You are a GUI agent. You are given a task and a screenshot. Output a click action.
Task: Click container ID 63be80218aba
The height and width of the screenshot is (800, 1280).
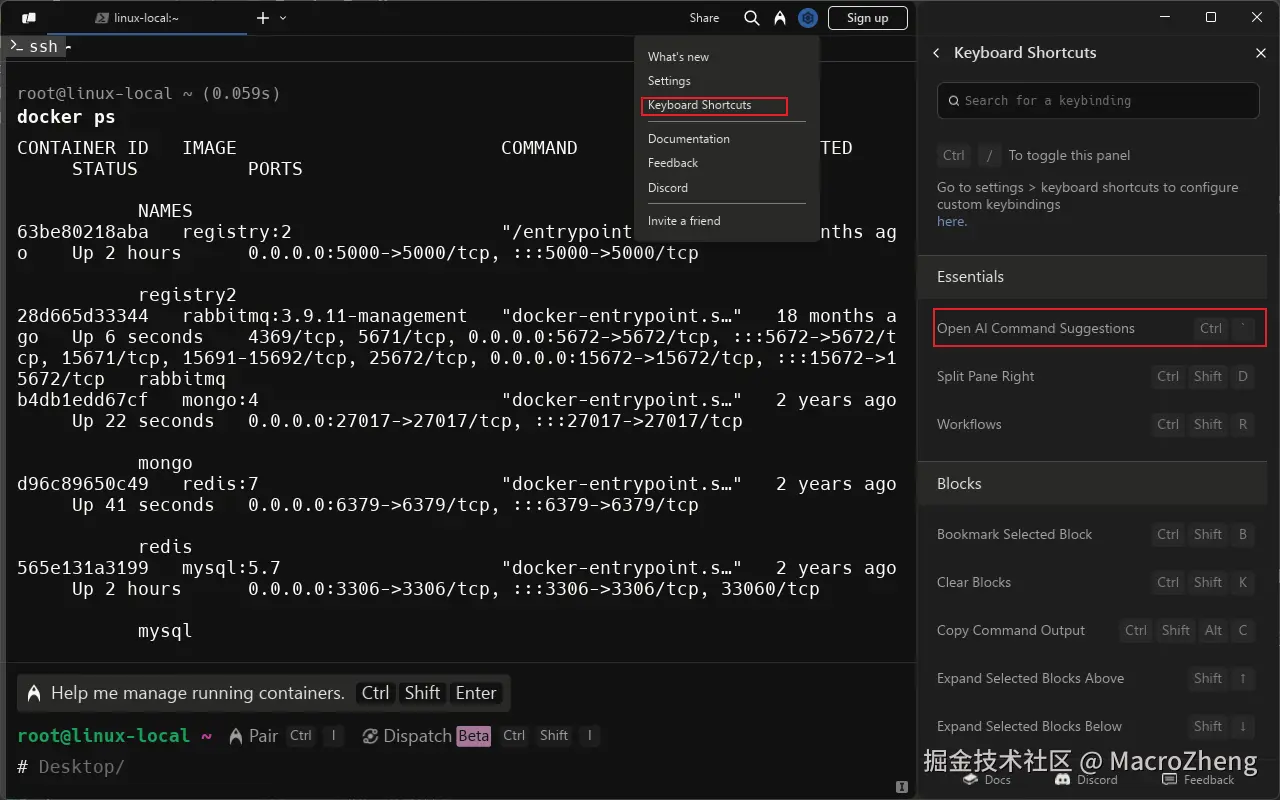pos(83,232)
